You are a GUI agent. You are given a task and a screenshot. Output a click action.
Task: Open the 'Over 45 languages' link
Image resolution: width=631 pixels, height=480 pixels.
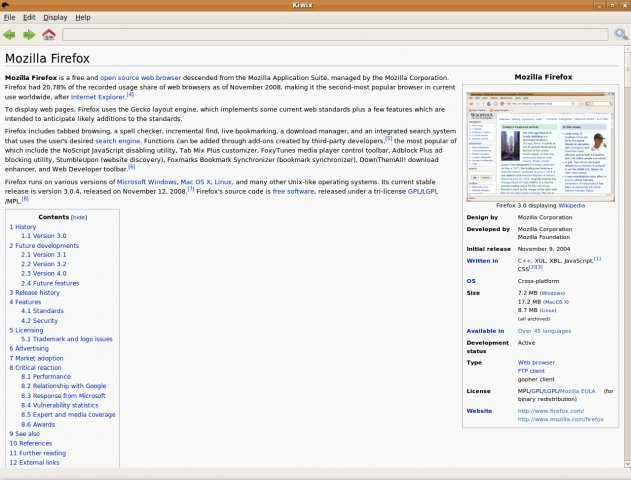(x=544, y=331)
